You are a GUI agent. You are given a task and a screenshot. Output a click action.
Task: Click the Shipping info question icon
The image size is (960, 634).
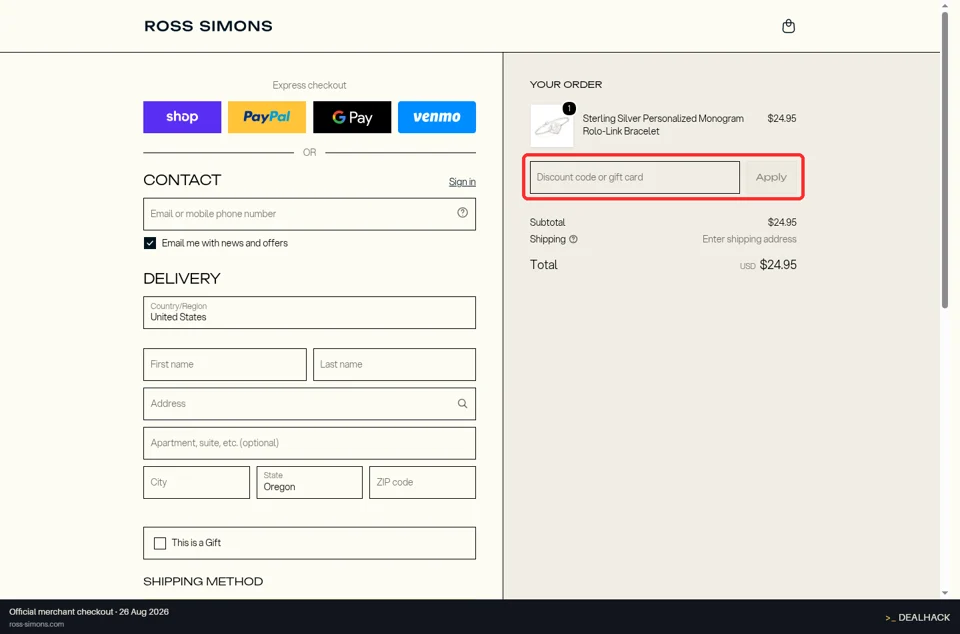[573, 239]
